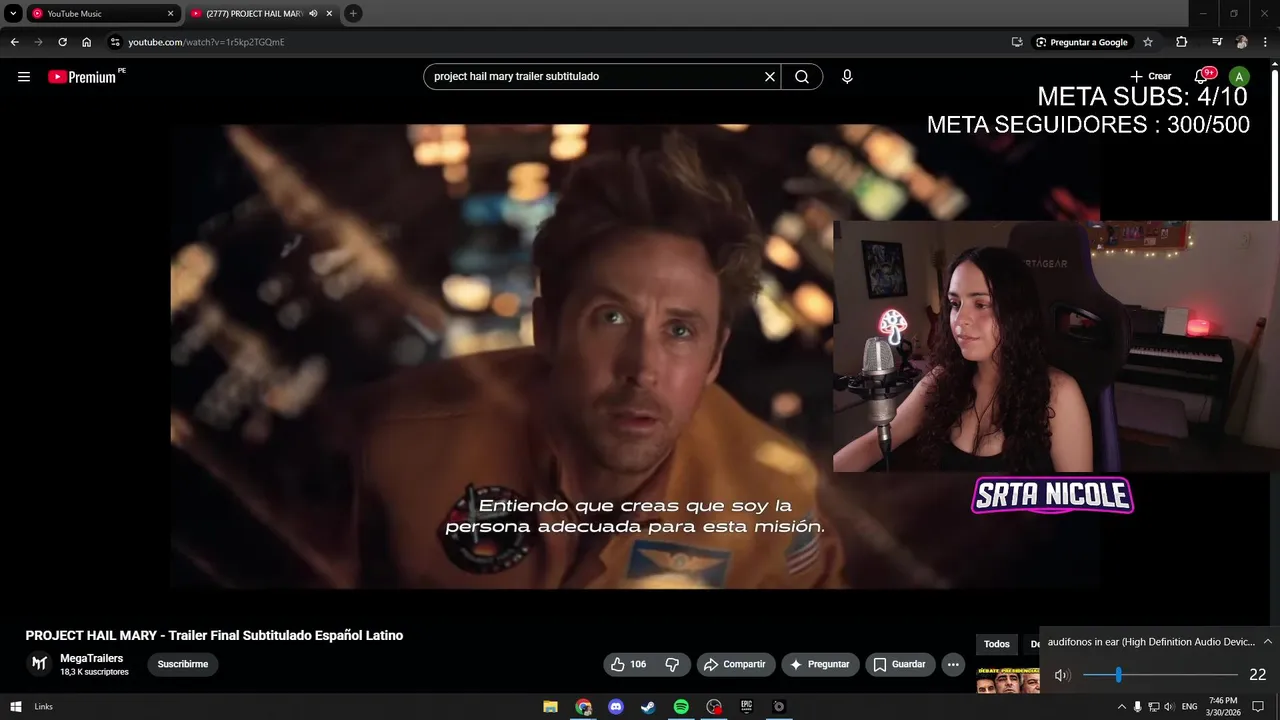Reload the current page
Image resolution: width=1280 pixels, height=720 pixels.
(62, 42)
